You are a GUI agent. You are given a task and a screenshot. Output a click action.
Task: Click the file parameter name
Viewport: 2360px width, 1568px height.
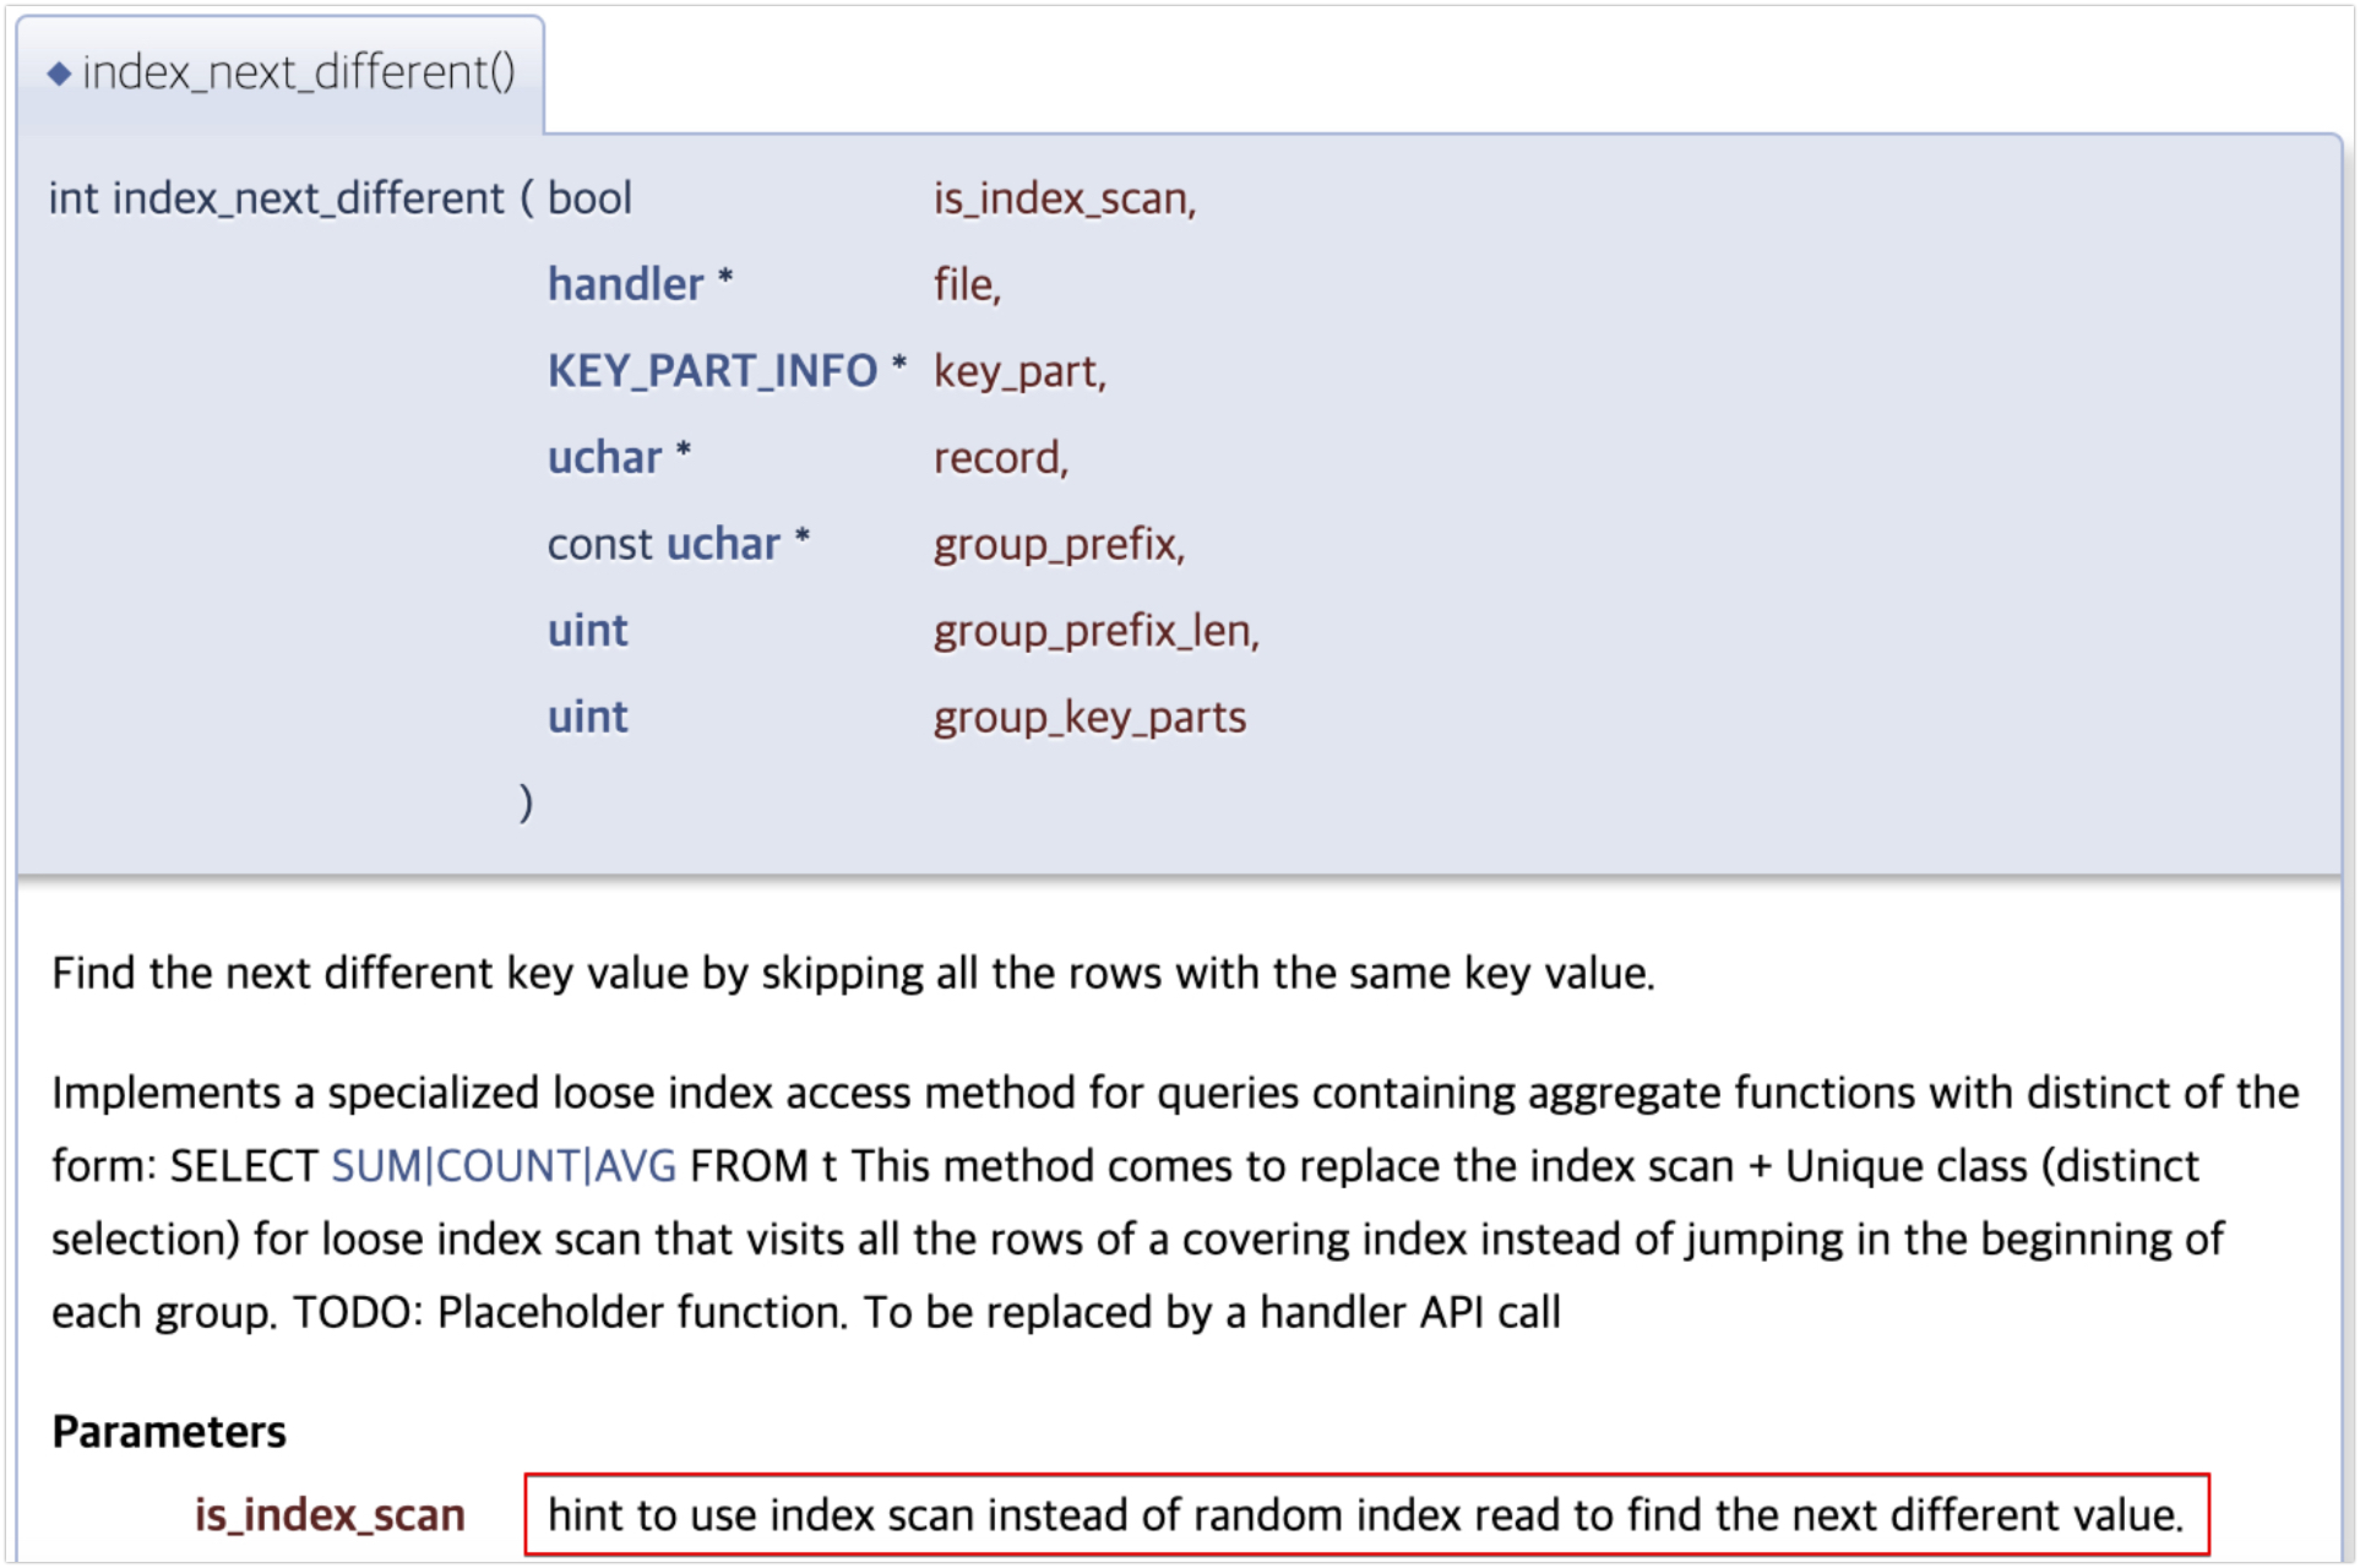967,285
